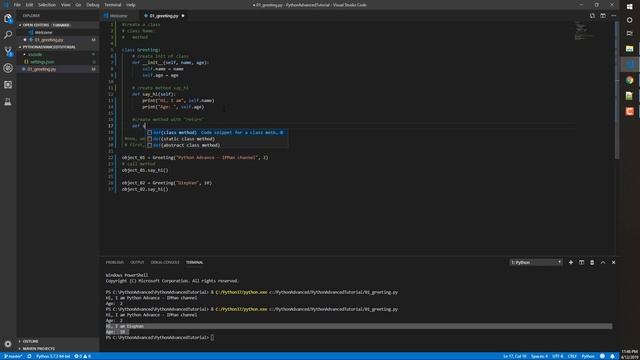Open the terminal selector dropdown 1: Python
640x360 pixels.
(536, 262)
